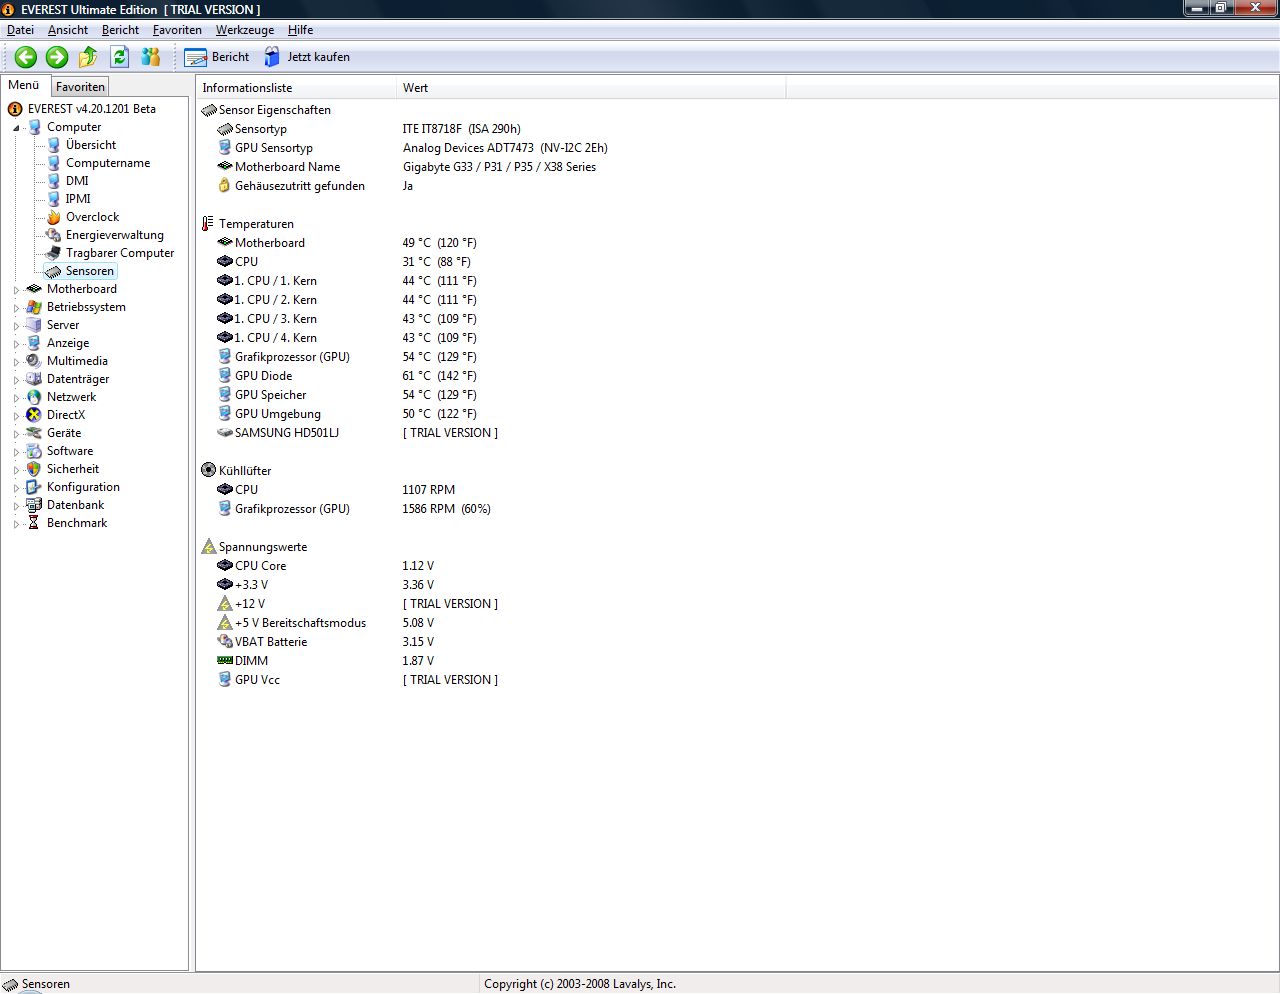
Task: Click the refresh icon in the toolbar
Action: click(x=119, y=57)
